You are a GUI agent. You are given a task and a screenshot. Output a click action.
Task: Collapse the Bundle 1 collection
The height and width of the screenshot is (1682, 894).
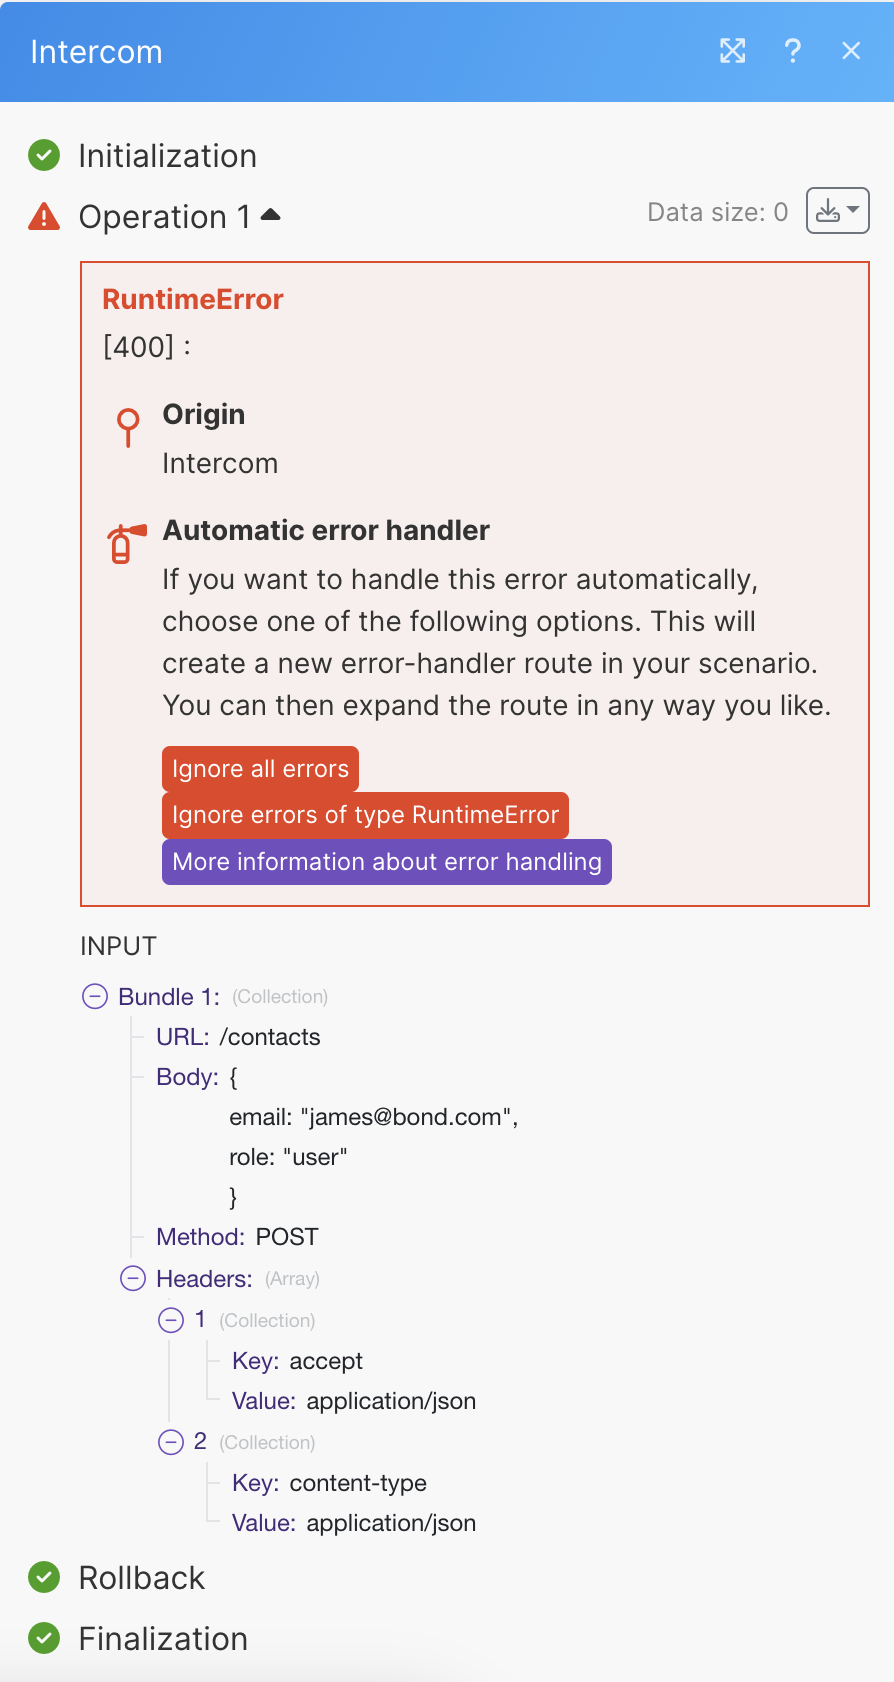tap(95, 996)
